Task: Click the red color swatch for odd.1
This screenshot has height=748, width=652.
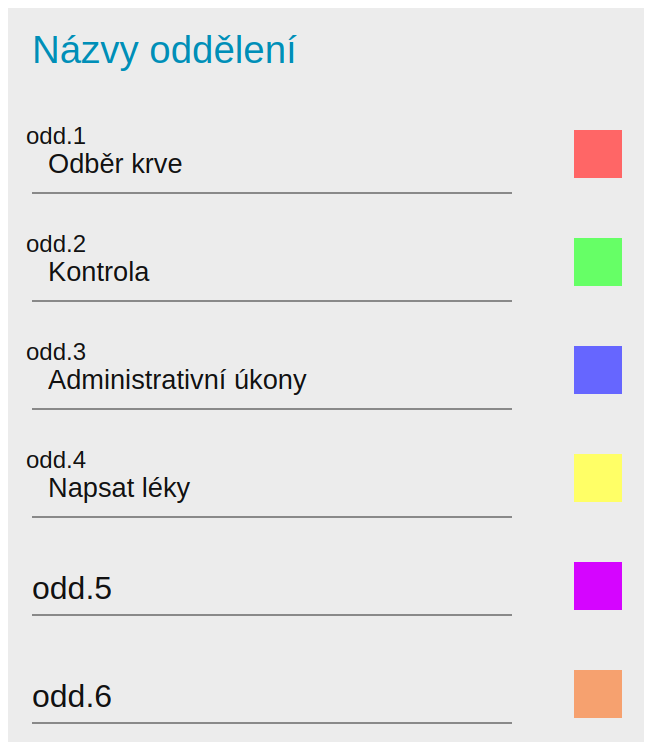Action: click(x=597, y=154)
